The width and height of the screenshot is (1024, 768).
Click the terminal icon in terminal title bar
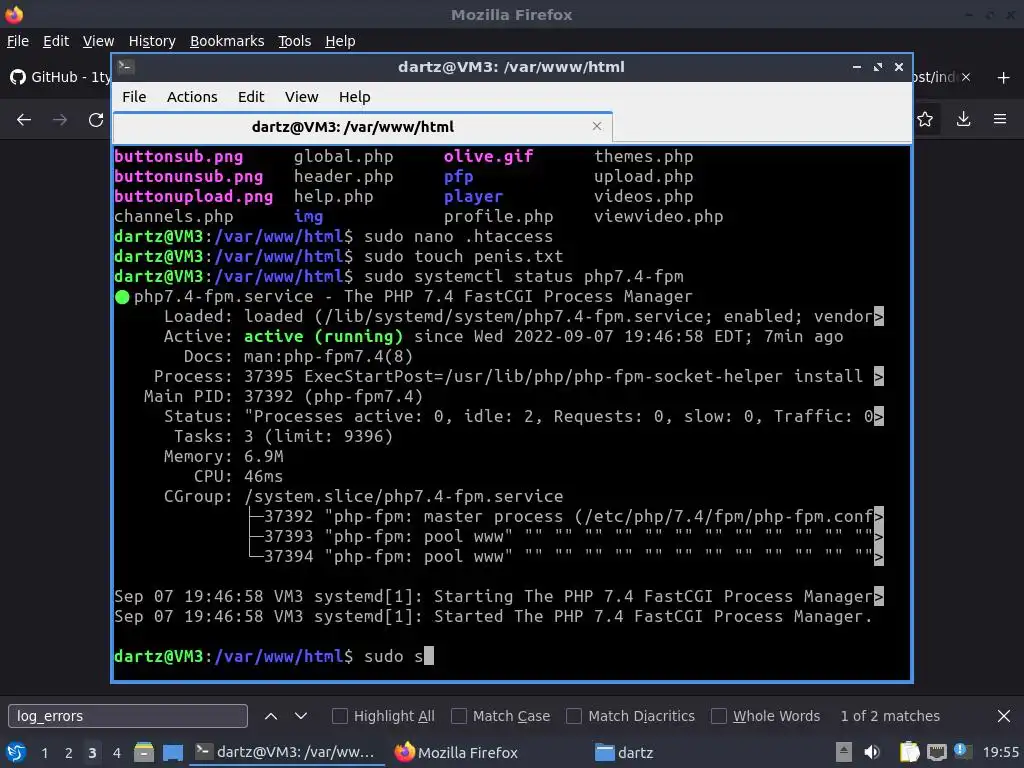[x=126, y=67]
